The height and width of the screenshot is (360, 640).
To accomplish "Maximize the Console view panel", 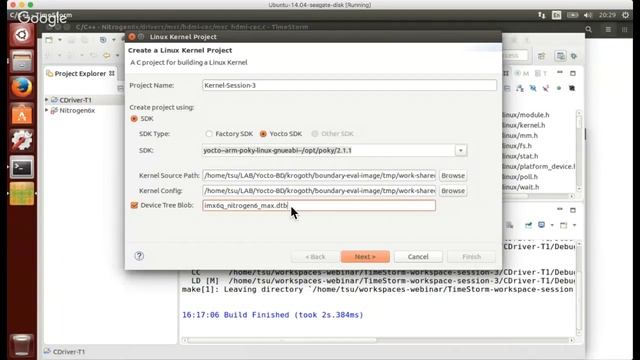I will pos(573,210).
